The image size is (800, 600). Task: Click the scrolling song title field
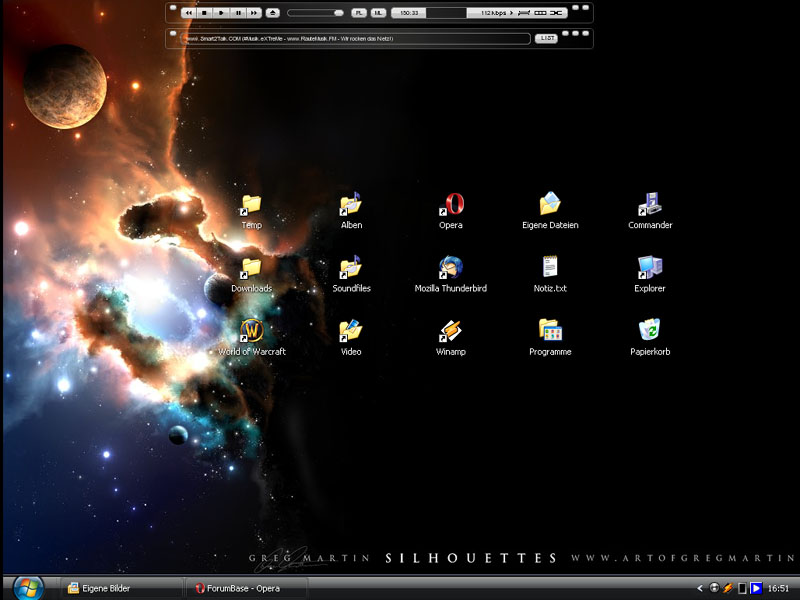(x=356, y=39)
